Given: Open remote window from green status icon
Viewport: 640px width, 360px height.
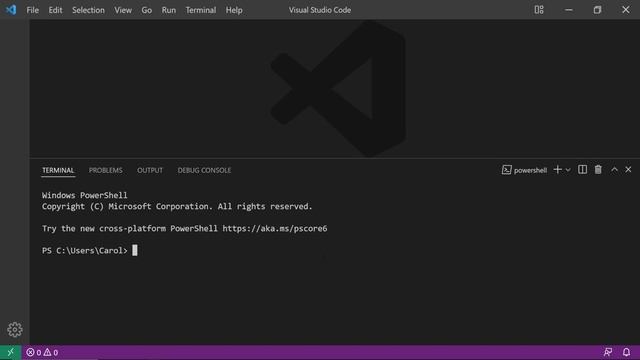Looking at the screenshot, I should [x=11, y=352].
